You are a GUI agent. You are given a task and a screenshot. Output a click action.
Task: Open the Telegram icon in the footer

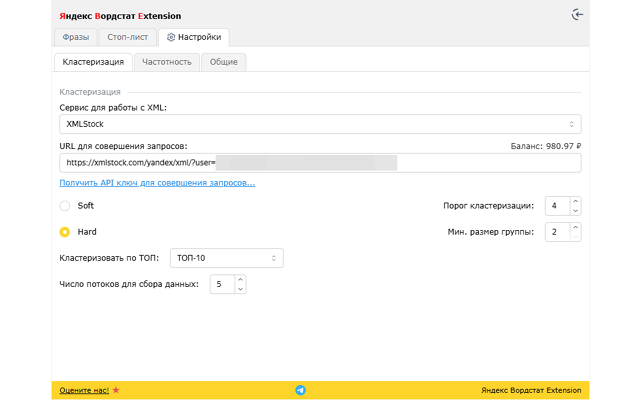pyautogui.click(x=300, y=390)
